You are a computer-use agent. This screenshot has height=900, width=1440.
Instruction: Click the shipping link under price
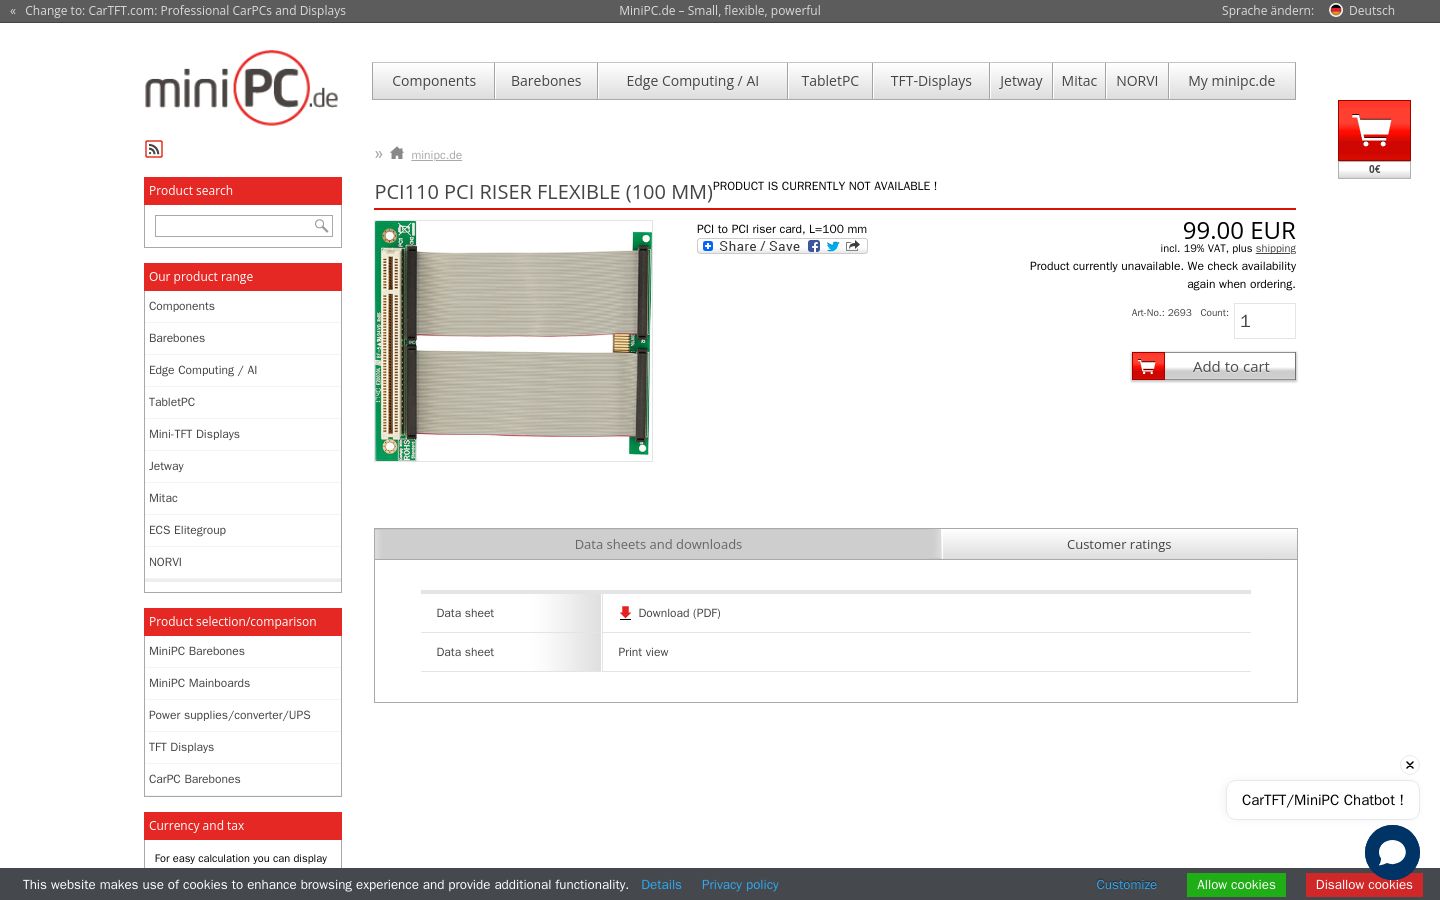click(1276, 248)
